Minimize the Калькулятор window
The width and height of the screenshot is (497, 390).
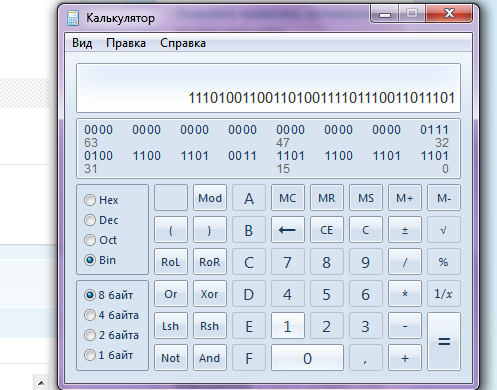click(x=384, y=14)
